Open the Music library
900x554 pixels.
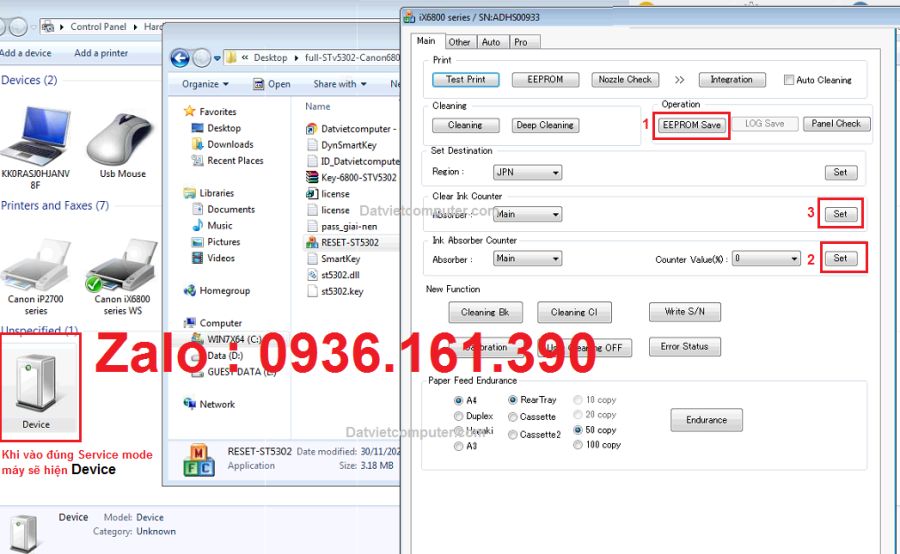point(212,226)
